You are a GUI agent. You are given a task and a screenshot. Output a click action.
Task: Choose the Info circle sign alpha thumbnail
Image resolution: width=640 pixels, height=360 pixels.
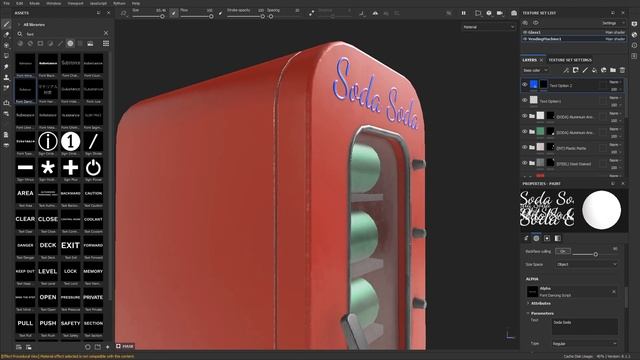point(48,142)
